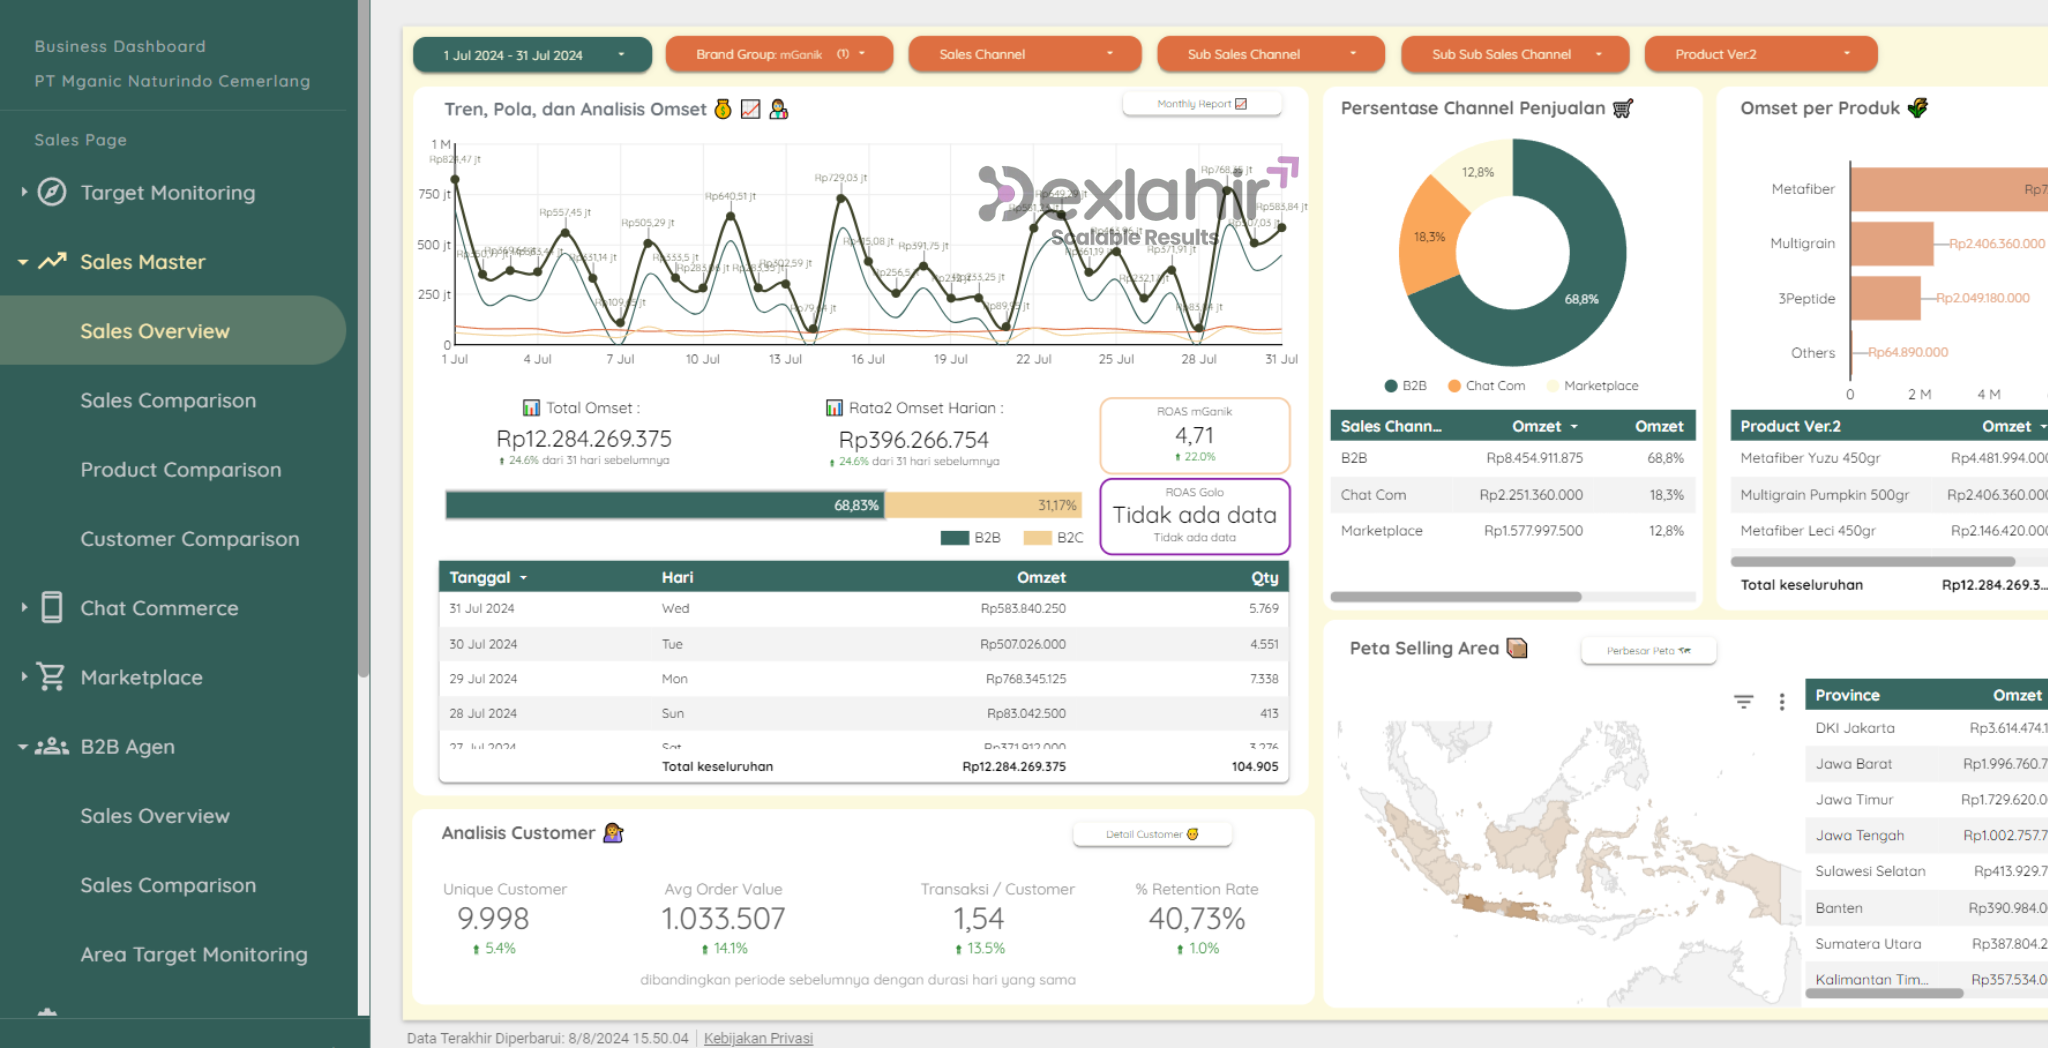Toggle the B2C legend item under the bar
This screenshot has height=1048, width=2048.
tap(1053, 538)
